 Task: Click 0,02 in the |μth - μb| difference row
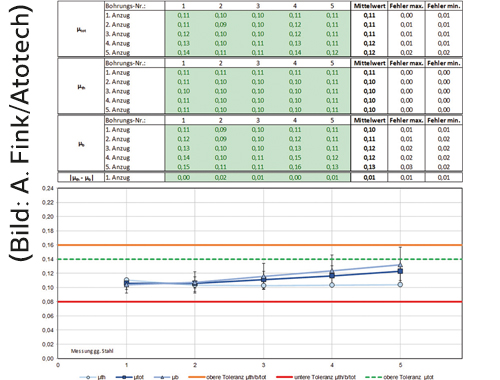[221, 178]
